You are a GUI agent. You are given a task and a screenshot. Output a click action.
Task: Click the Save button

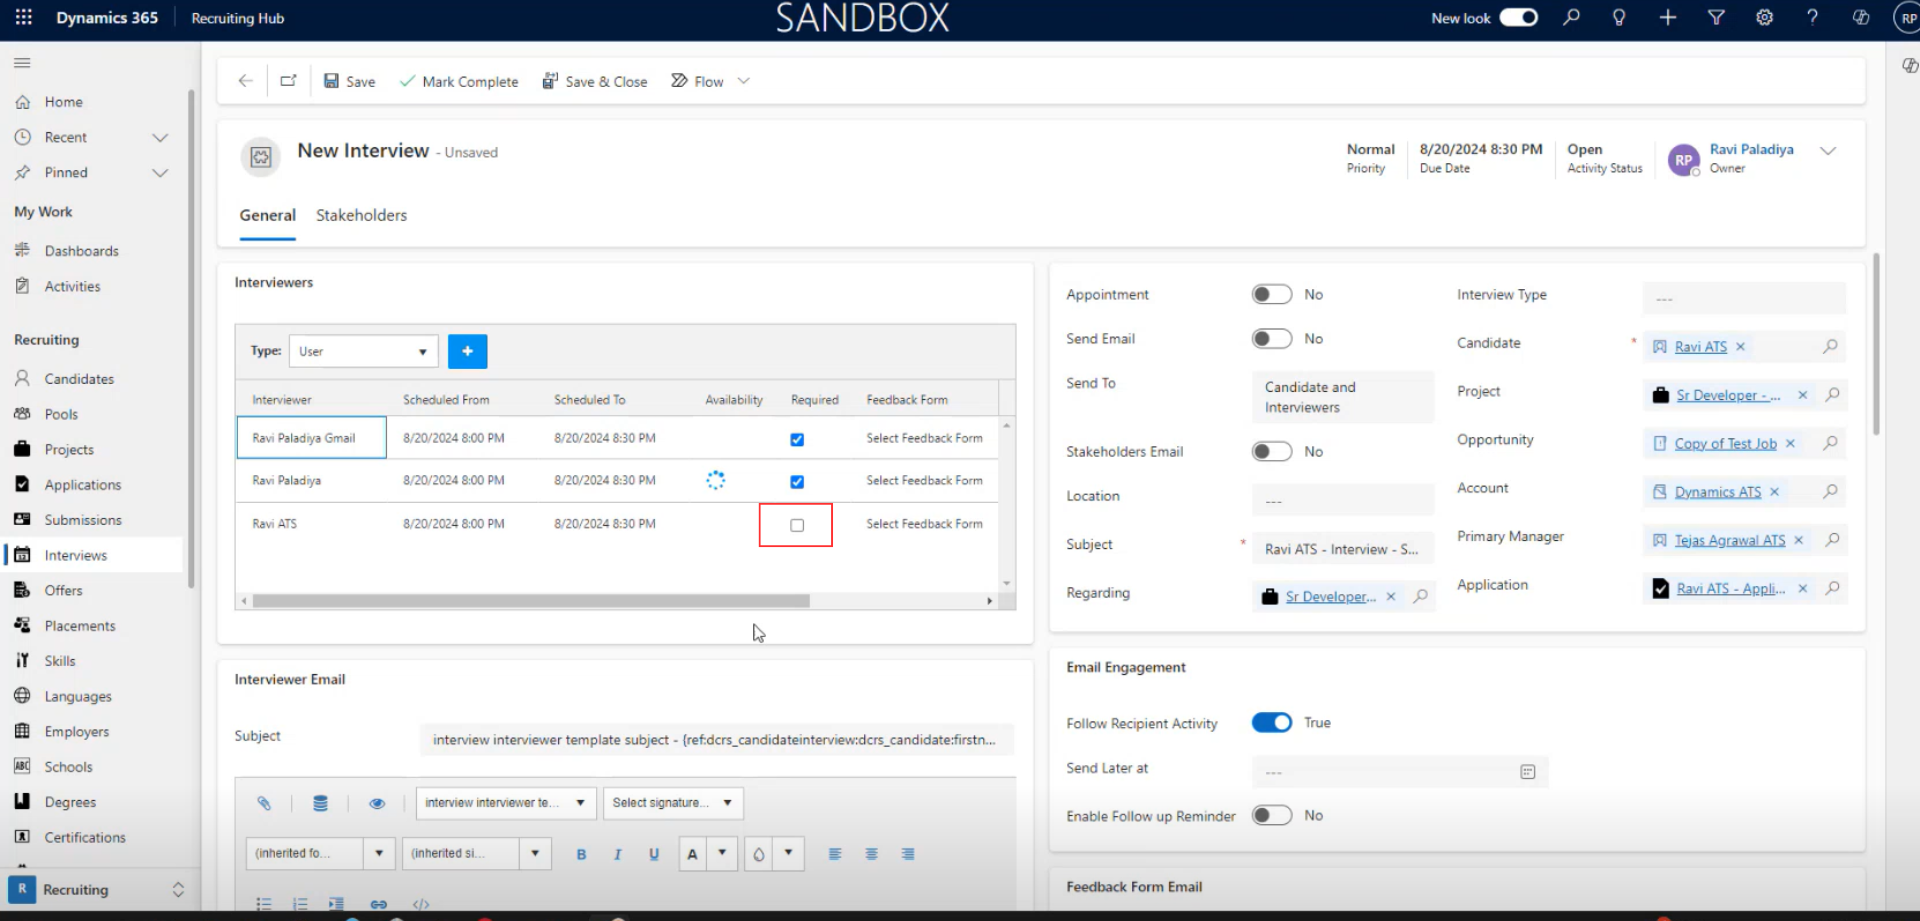point(349,81)
